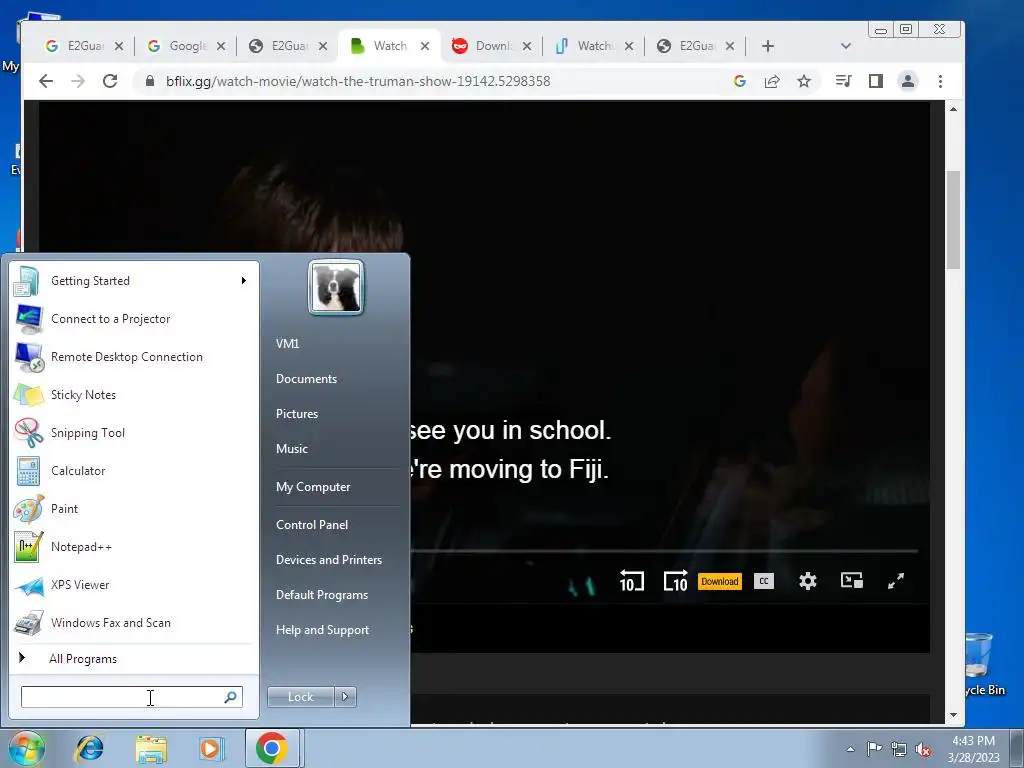Enter fullscreen video mode
This screenshot has width=1024, height=768.
896,581
